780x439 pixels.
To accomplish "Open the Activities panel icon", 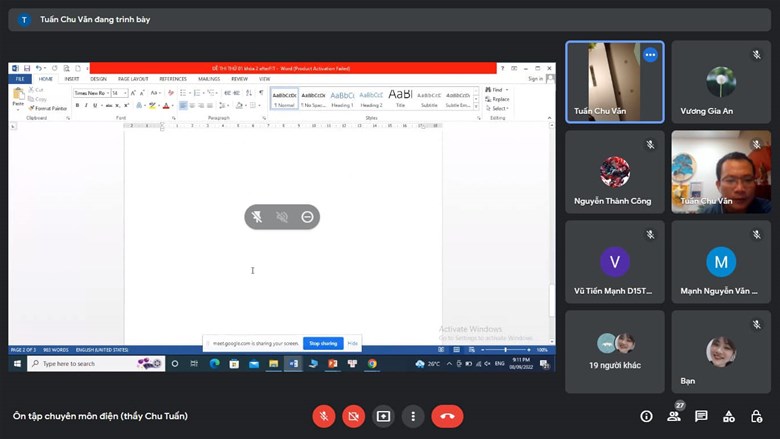I will pyautogui.click(x=729, y=416).
